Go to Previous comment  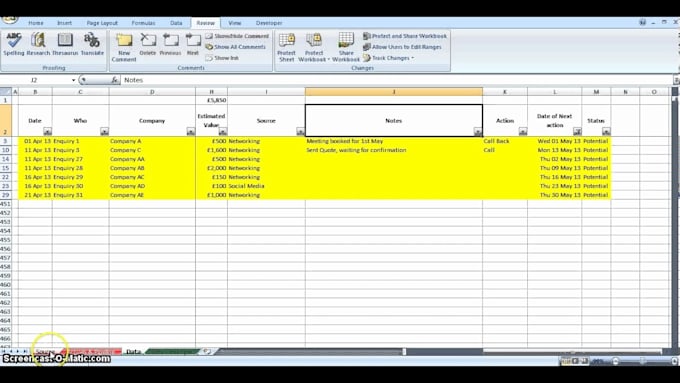170,44
